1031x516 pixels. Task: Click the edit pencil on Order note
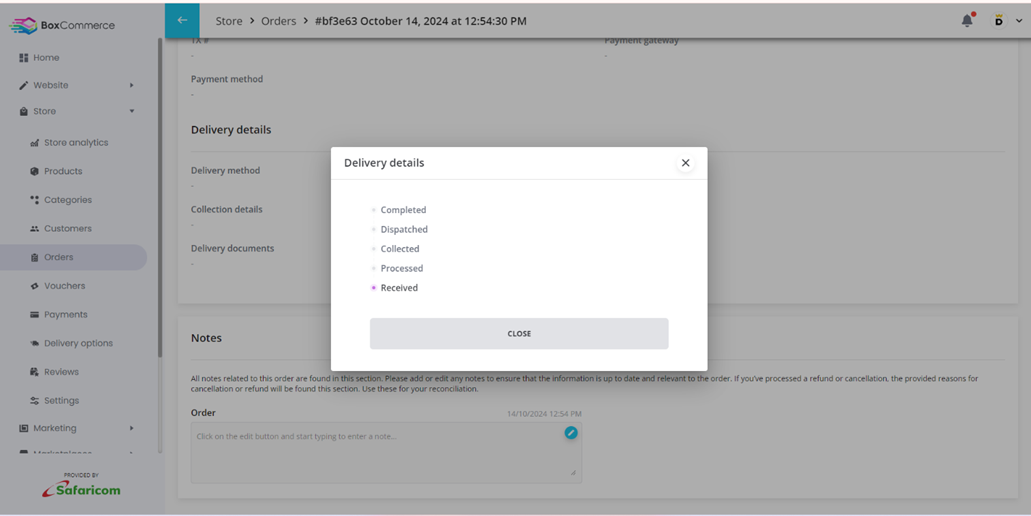click(571, 433)
